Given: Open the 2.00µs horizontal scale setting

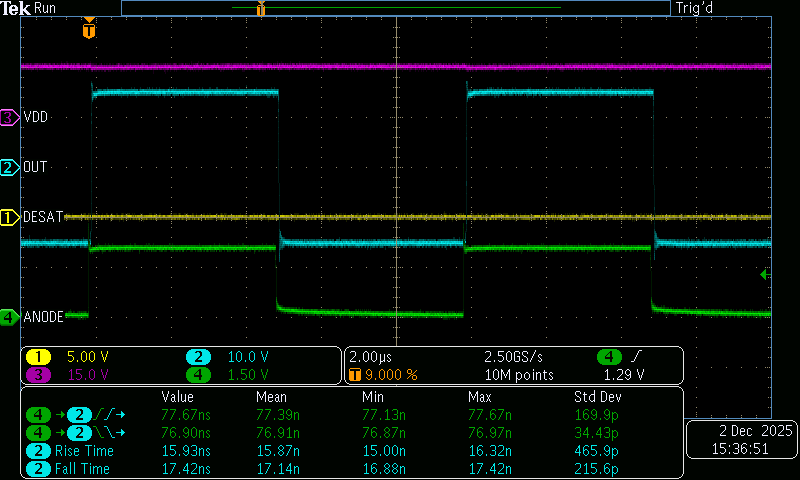Looking at the screenshot, I should point(372,357).
